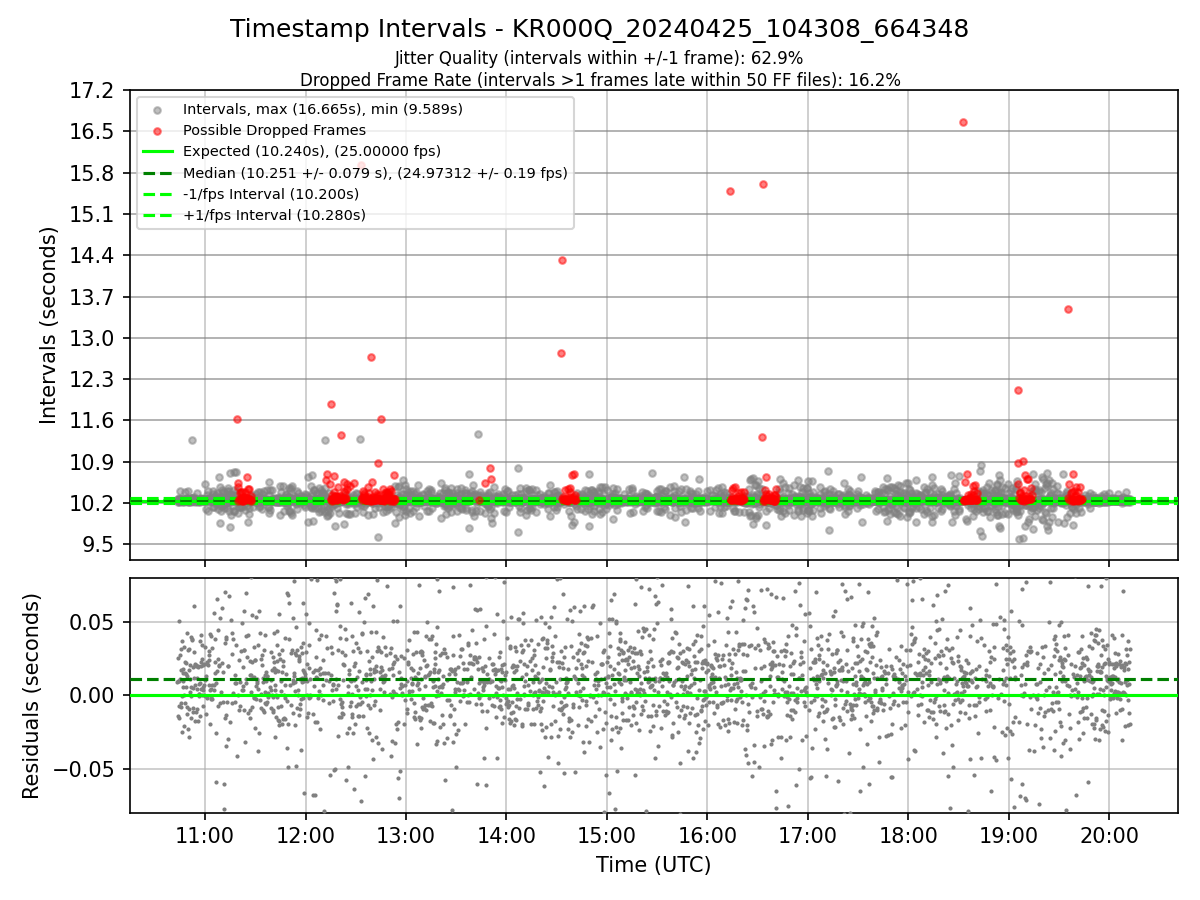Click the 19:00 time tick label
This screenshot has height=900, width=1200.
1008,838
